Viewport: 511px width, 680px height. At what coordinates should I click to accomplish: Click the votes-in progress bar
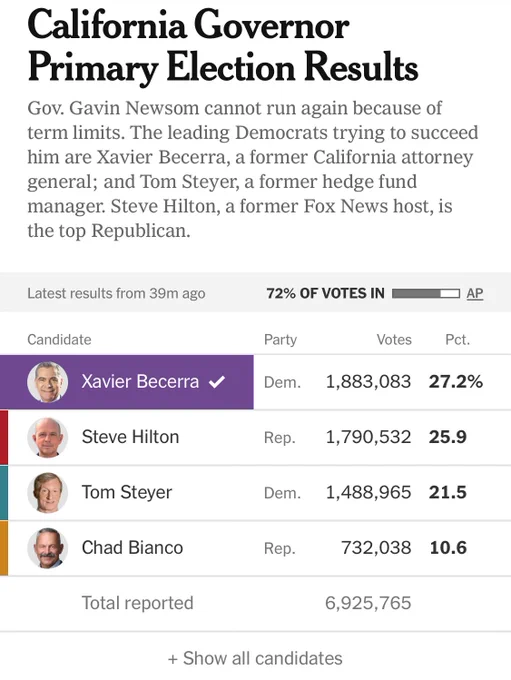pos(426,294)
